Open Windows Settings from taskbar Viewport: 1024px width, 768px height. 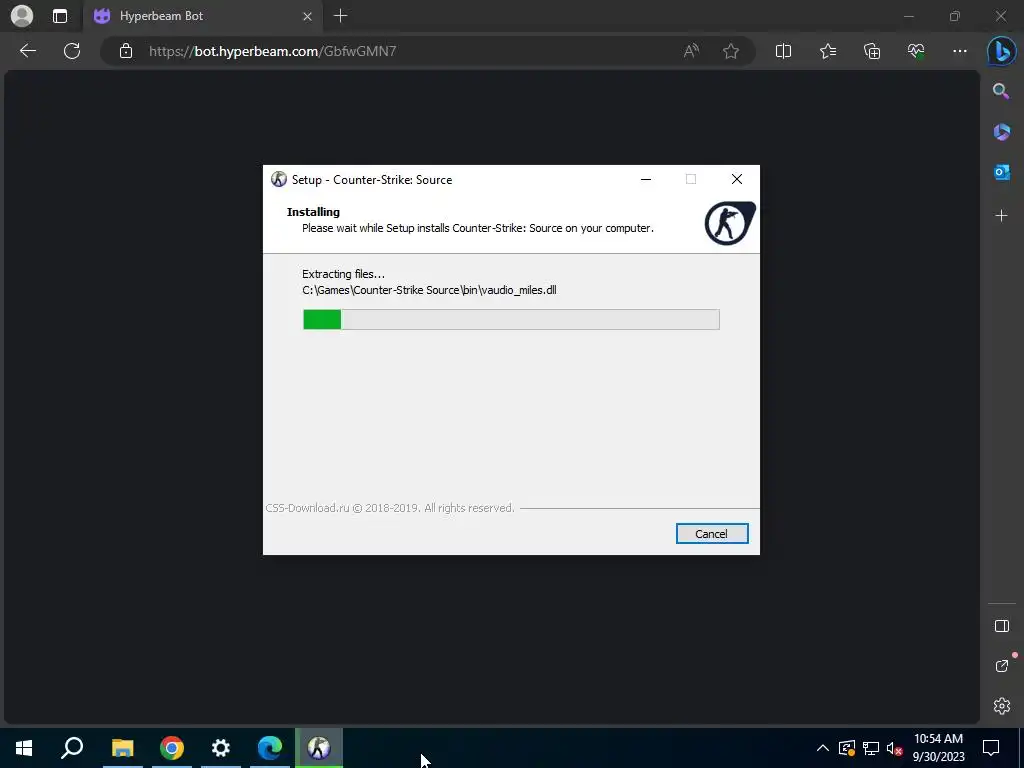click(221, 748)
